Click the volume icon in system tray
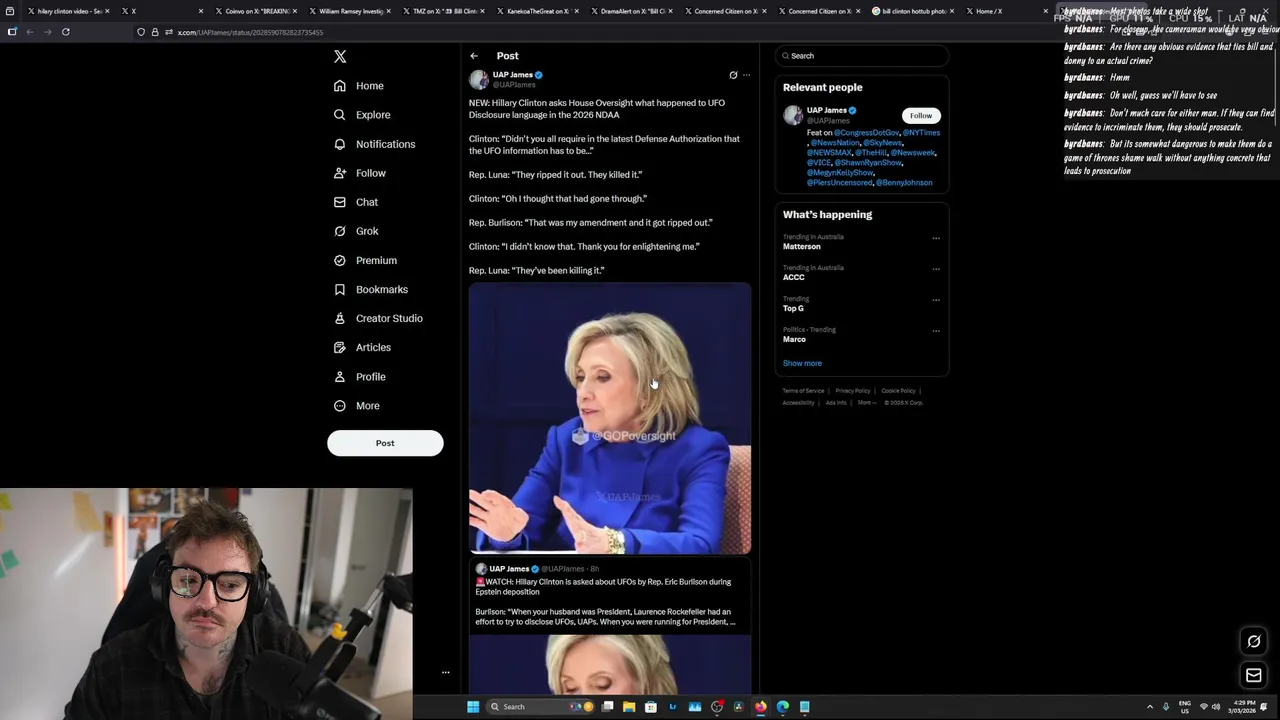Screen dimensions: 1280x720 [x=1216, y=707]
